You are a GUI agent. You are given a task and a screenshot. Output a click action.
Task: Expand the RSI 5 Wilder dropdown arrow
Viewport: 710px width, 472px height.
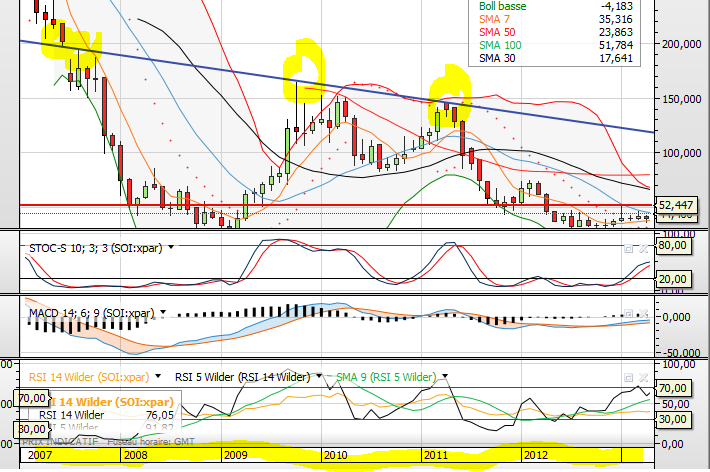tap(319, 376)
